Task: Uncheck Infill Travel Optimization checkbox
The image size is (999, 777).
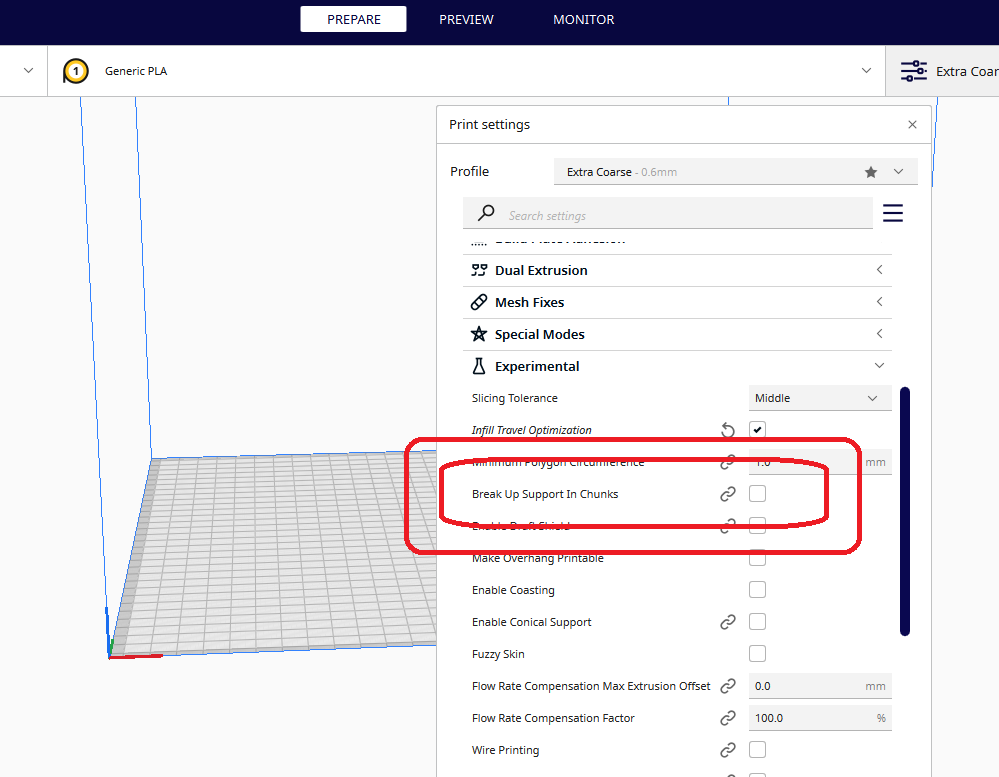Action: coord(758,430)
